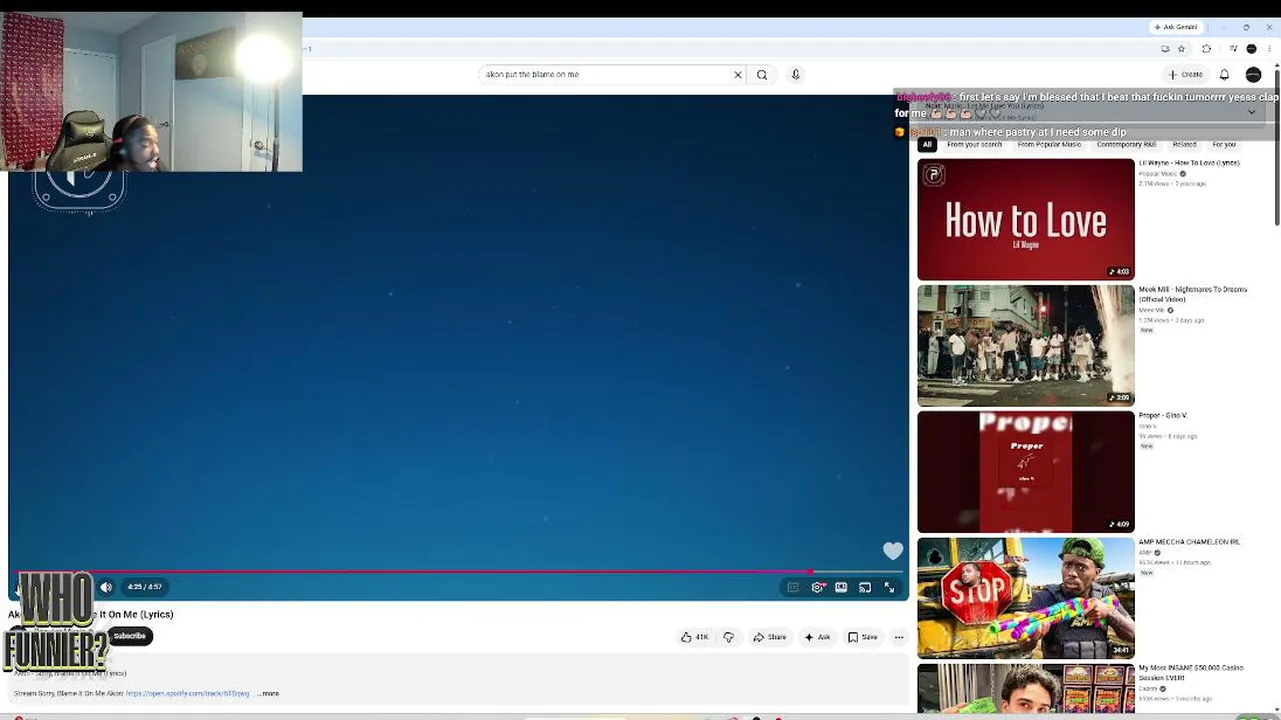Viewport: 1281px width, 720px height.
Task: Switch to theater mode
Action: 841,587
